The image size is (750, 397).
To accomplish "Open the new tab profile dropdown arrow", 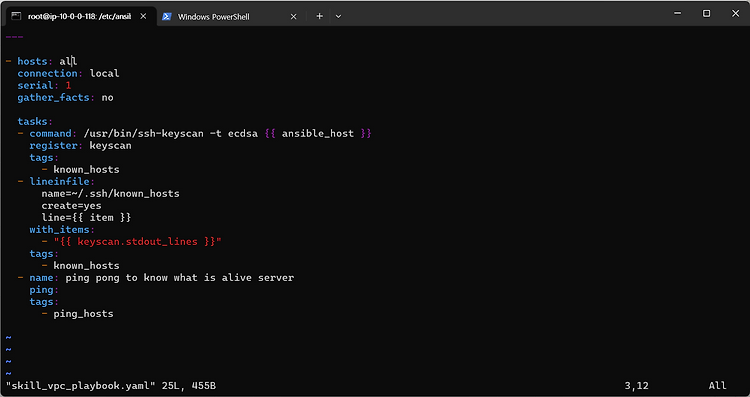I will coord(338,17).
